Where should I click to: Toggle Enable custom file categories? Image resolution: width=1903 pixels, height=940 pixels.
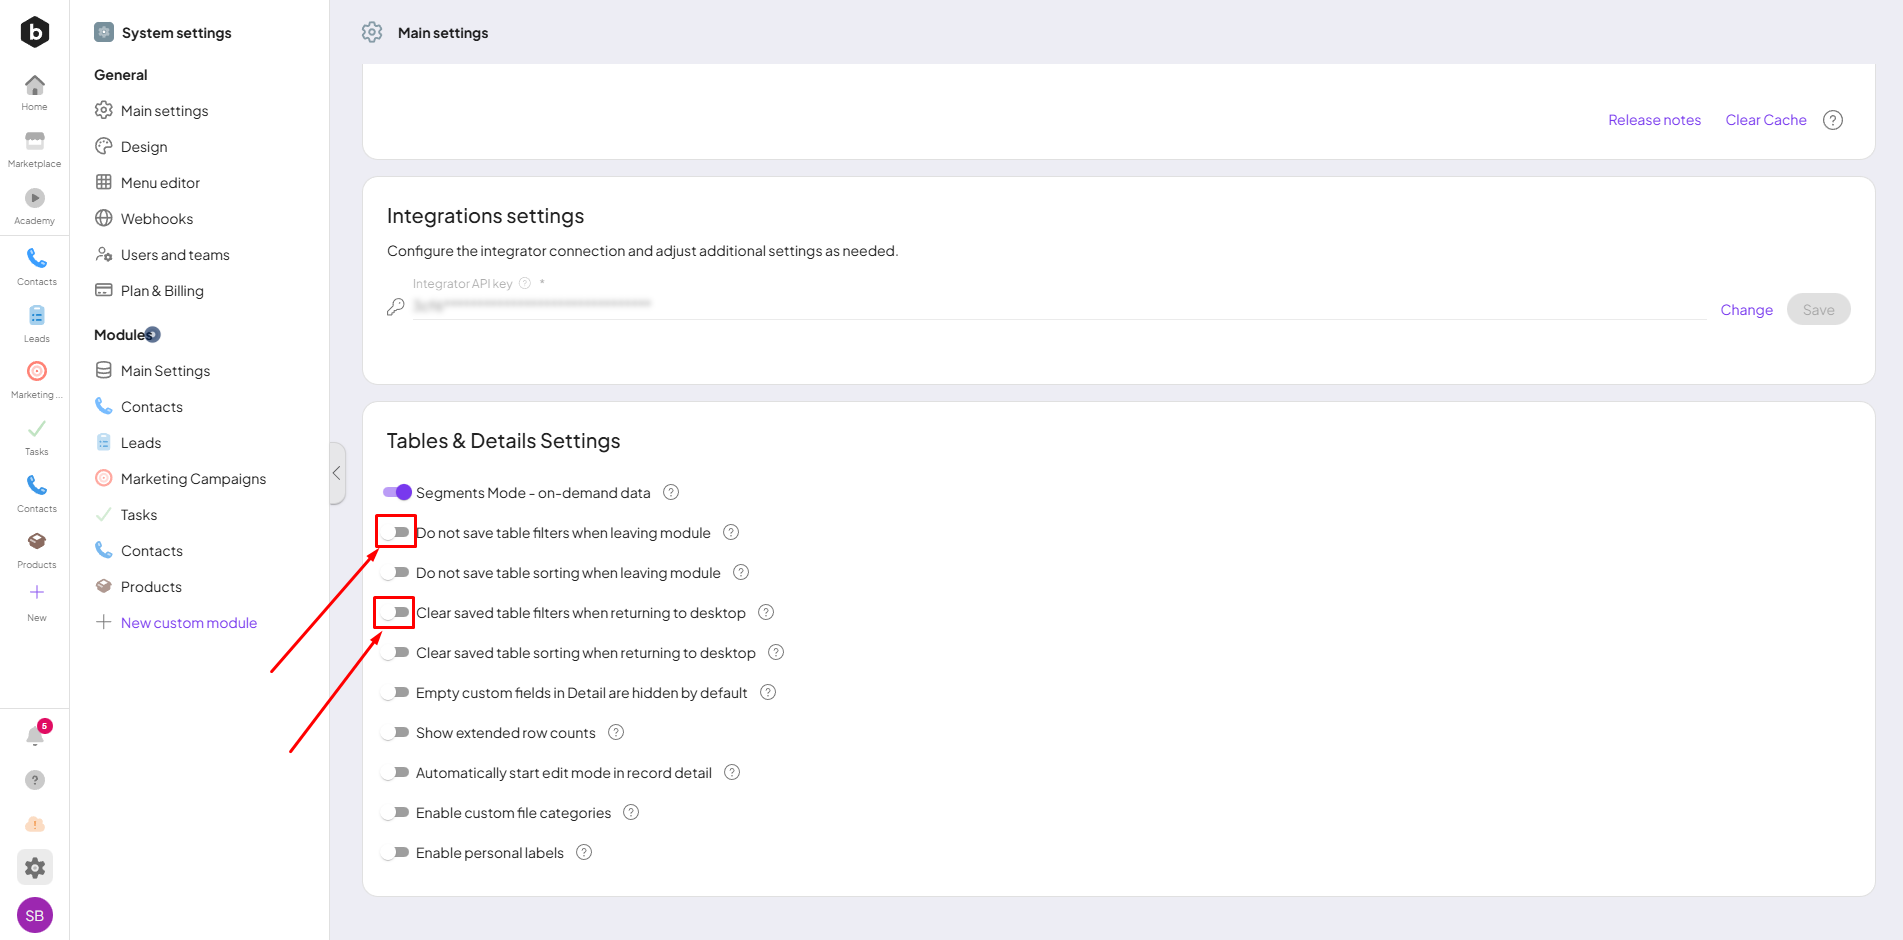point(396,813)
